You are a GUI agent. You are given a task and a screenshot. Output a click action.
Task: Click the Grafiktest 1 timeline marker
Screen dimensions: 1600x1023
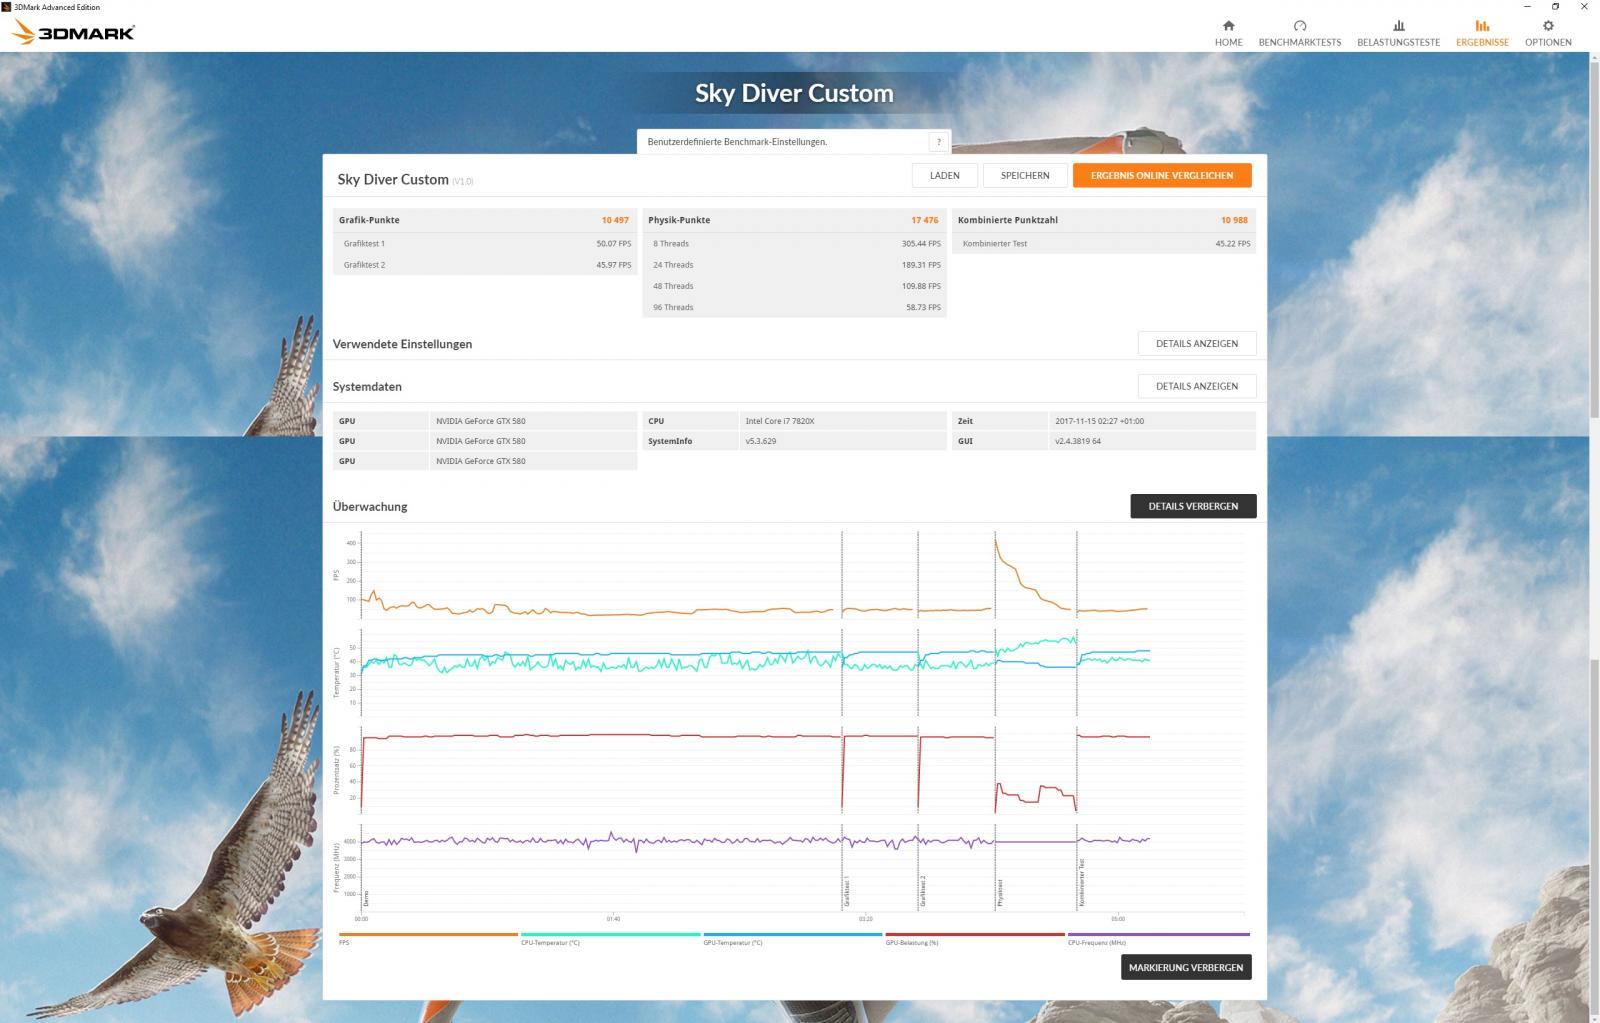point(847,891)
